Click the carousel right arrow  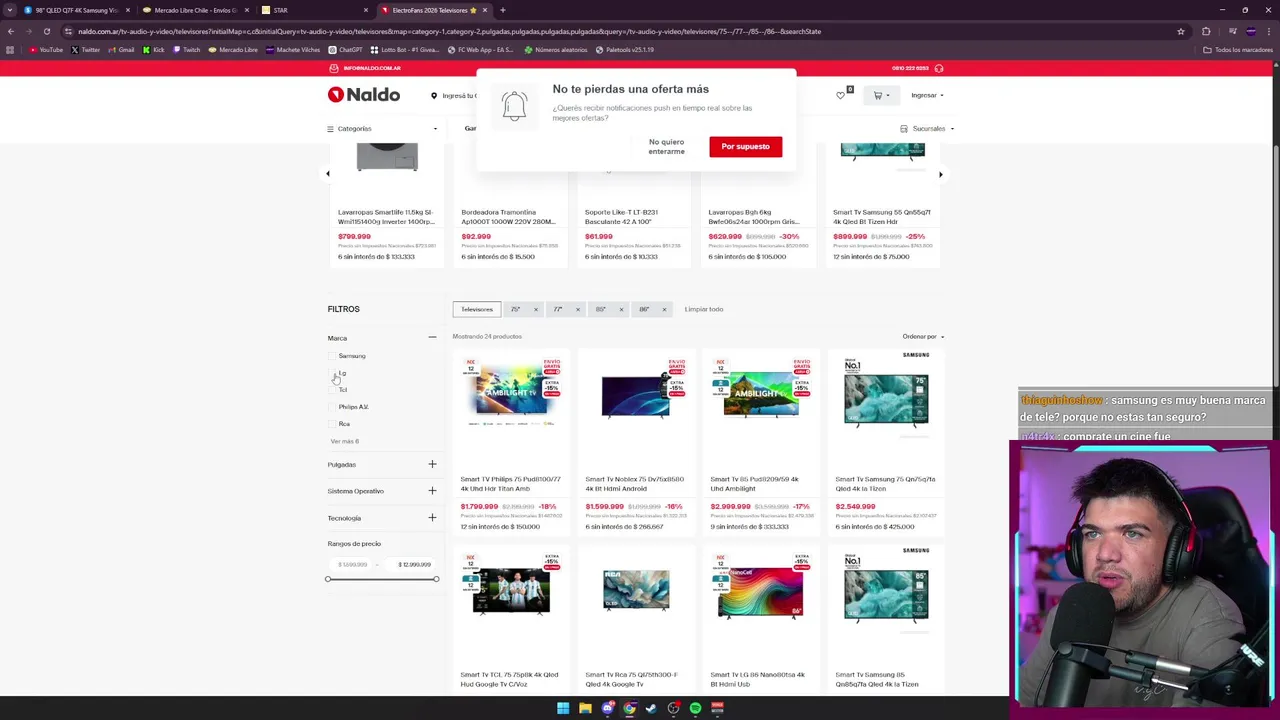[940, 174]
